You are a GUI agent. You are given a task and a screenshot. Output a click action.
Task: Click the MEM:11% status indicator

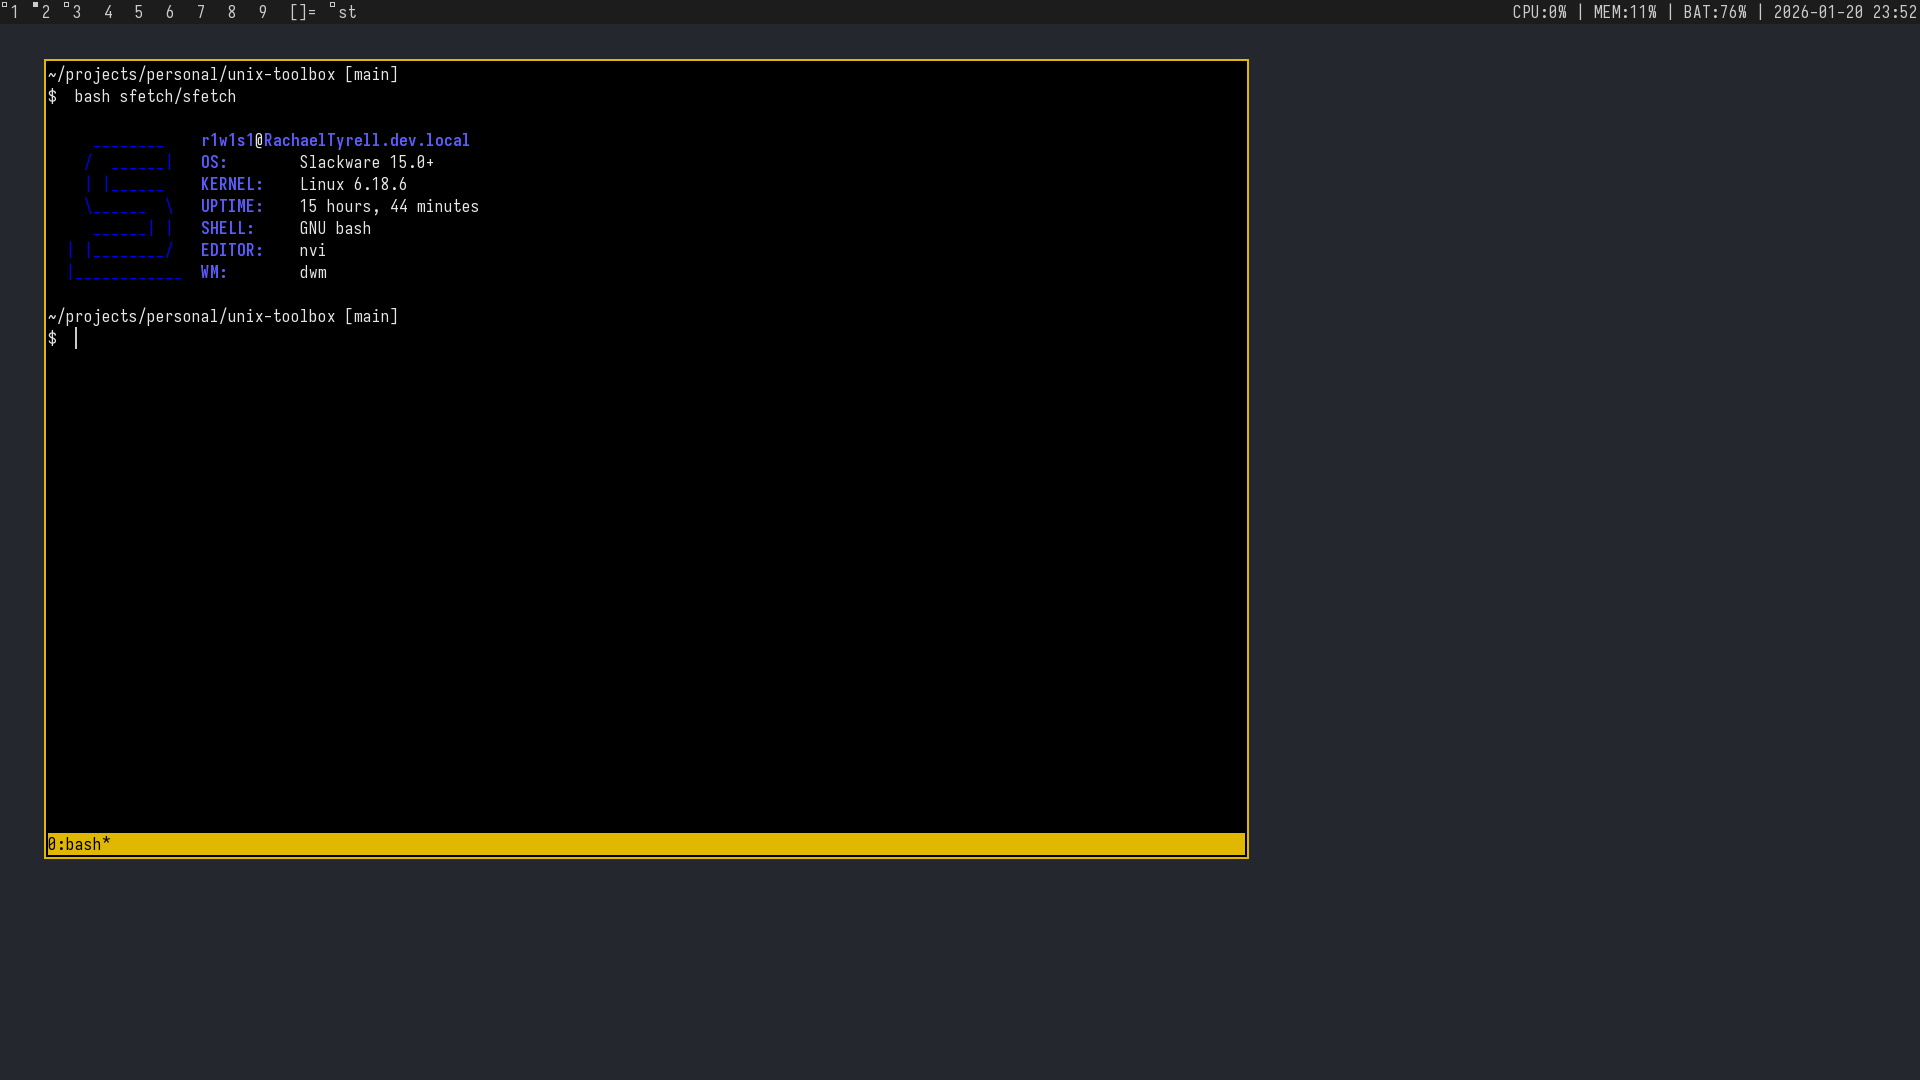pos(1625,12)
